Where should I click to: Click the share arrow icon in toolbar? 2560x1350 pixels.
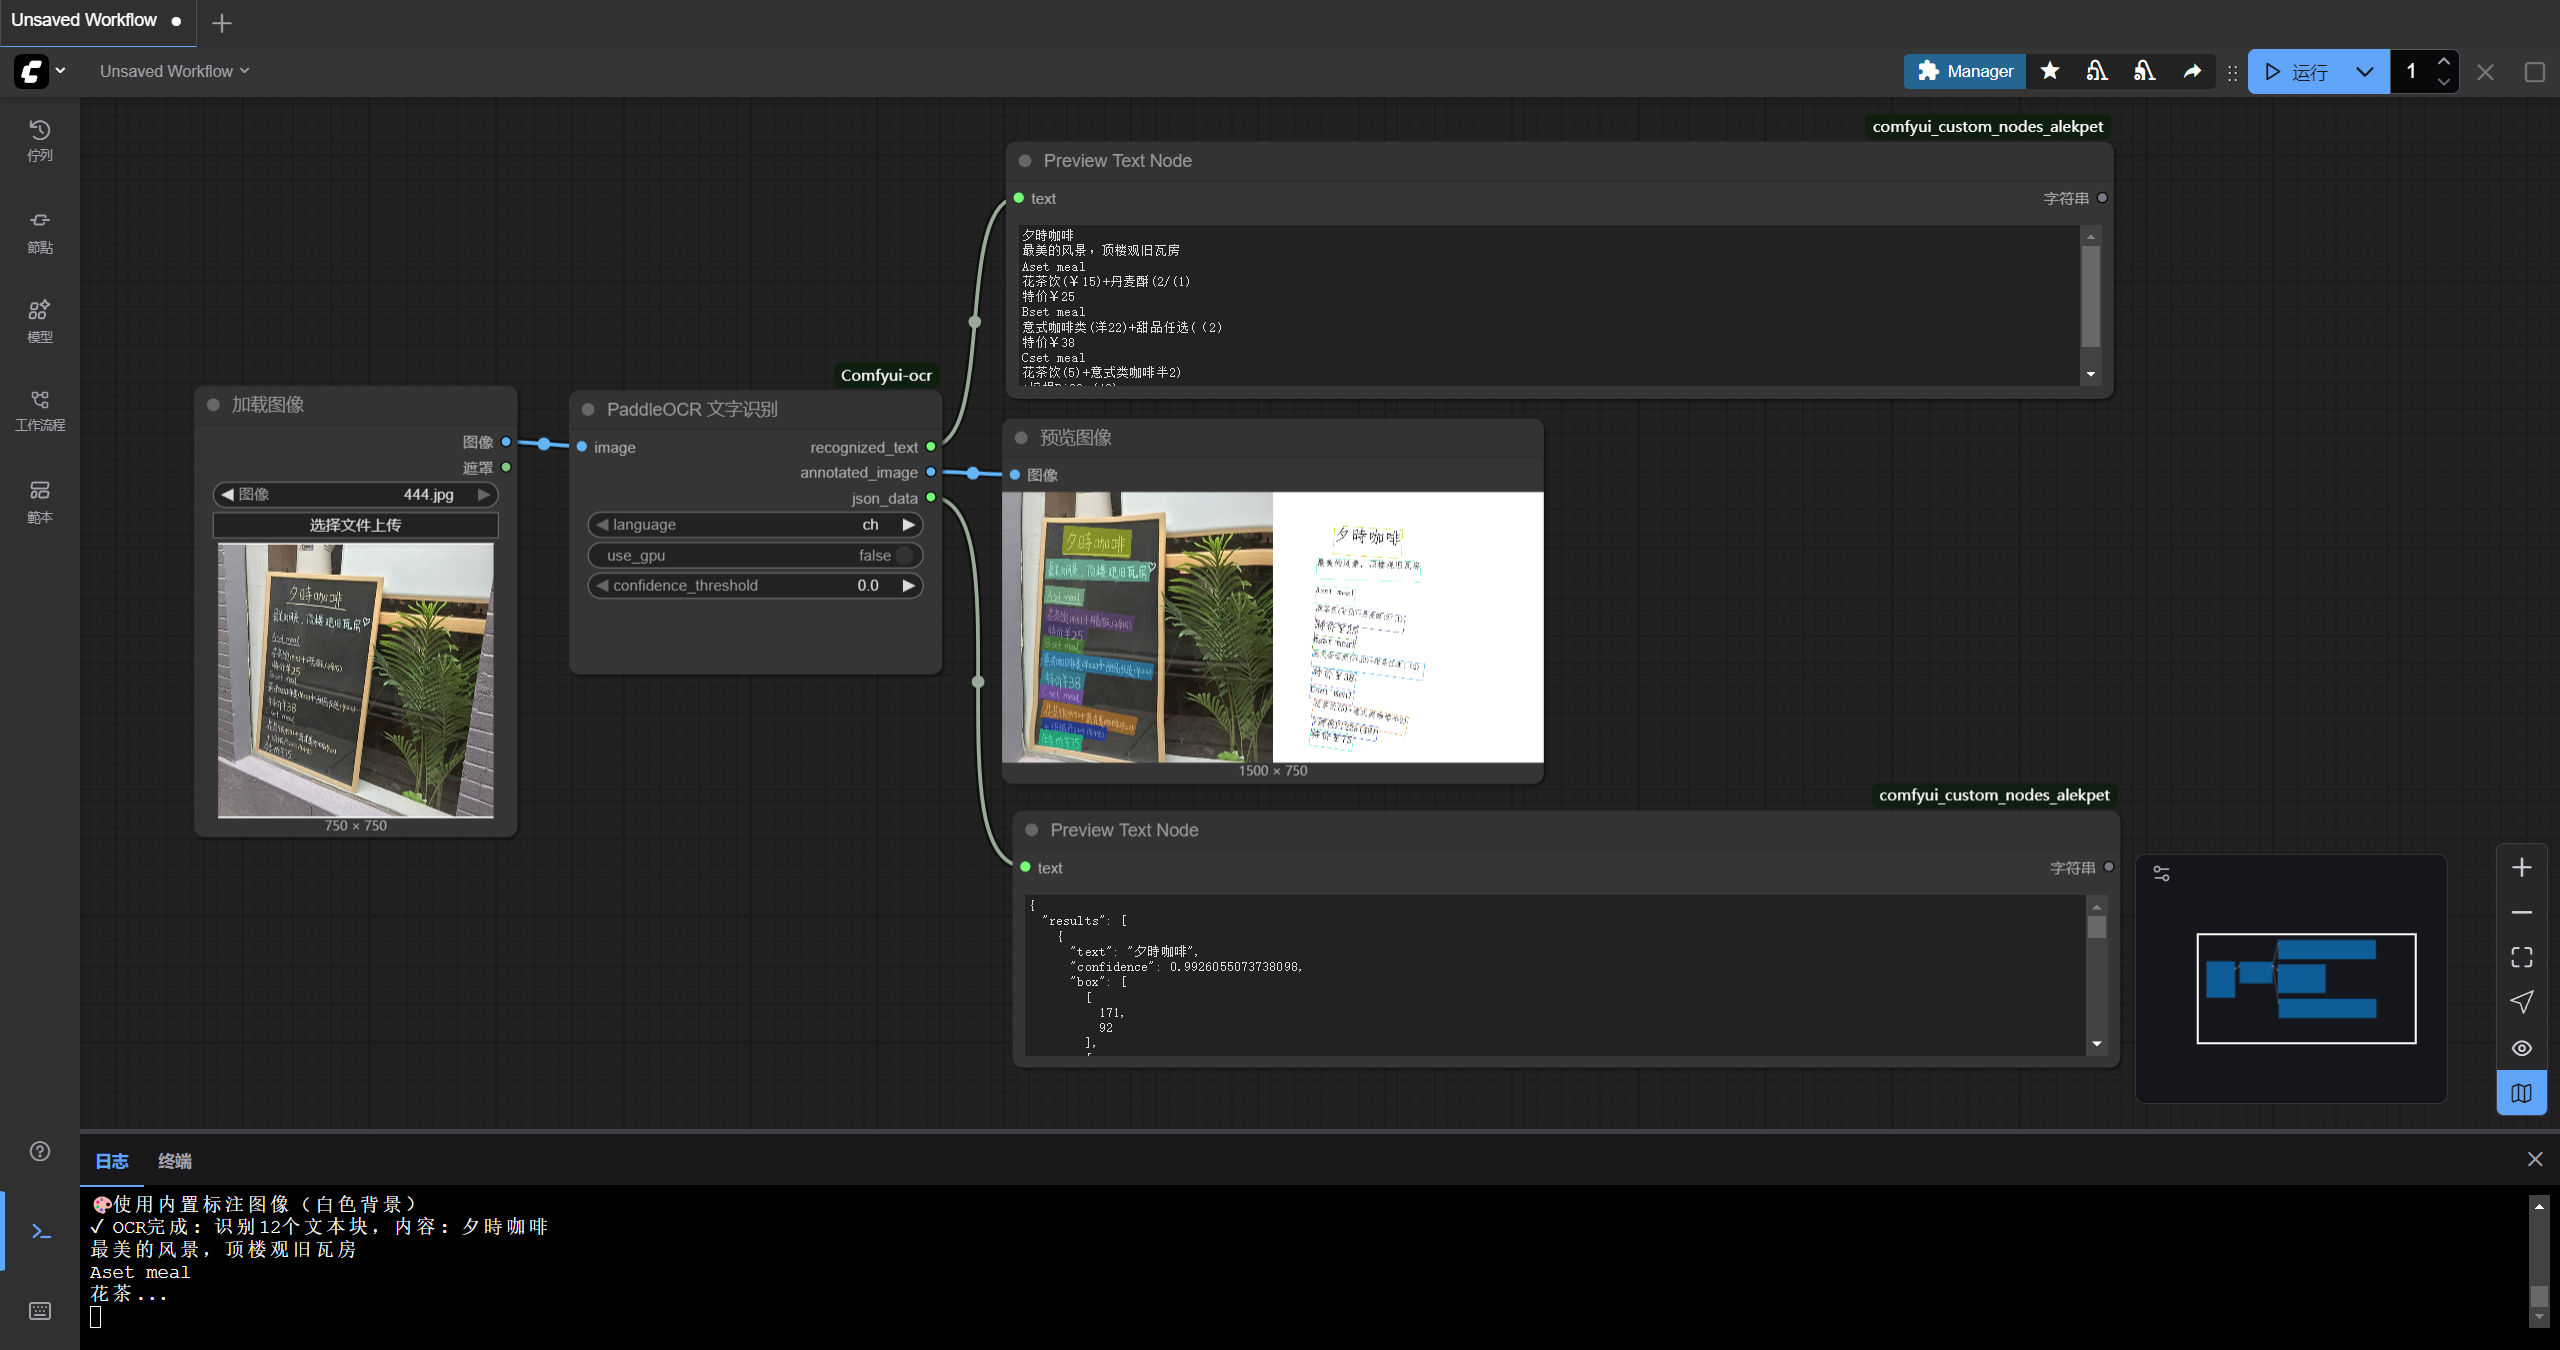(x=2192, y=71)
